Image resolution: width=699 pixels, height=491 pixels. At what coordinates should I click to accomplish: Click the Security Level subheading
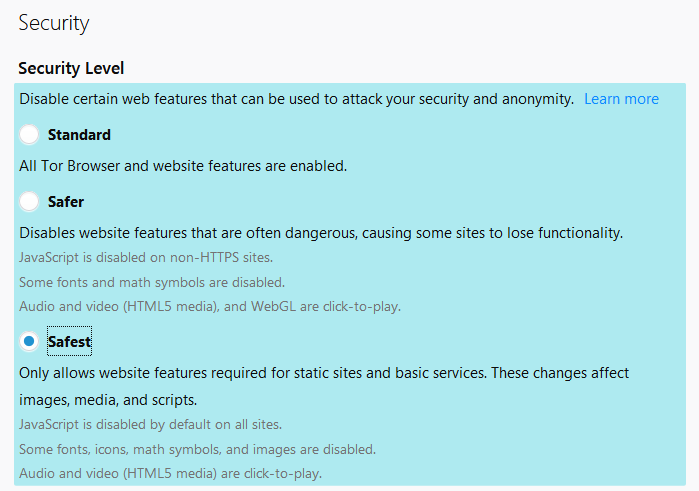[x=71, y=68]
